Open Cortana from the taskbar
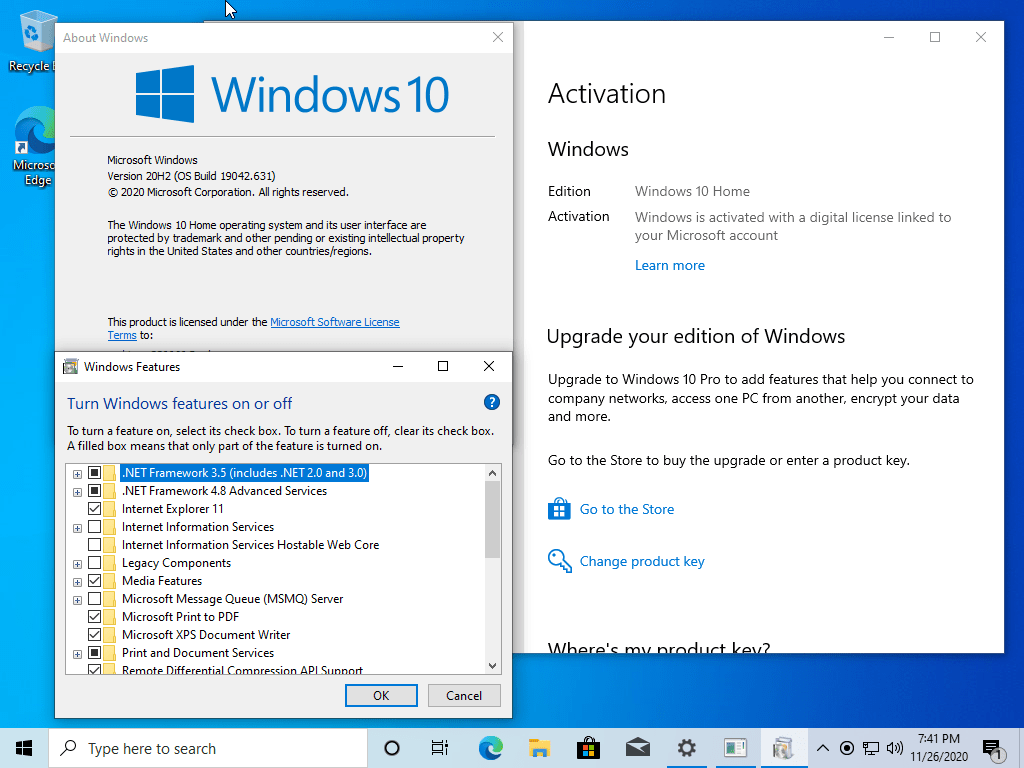This screenshot has height=768, width=1024. tap(392, 748)
